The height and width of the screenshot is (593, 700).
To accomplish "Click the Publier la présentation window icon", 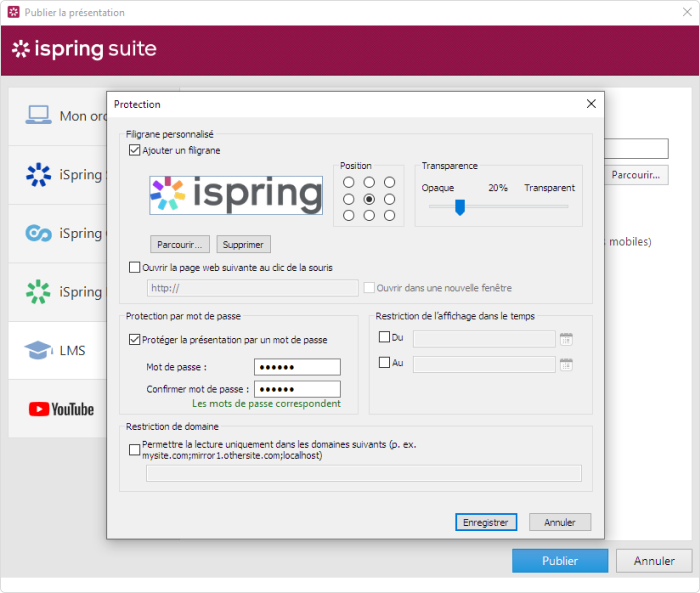I will point(14,12).
